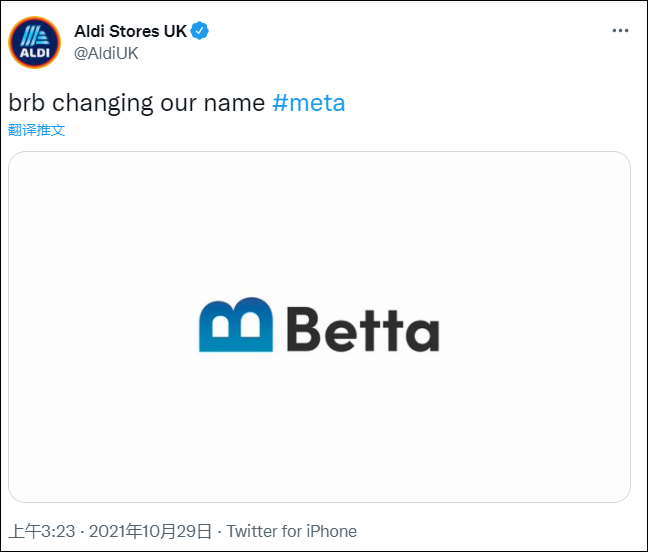The width and height of the screenshot is (648, 552).
Task: Click the blue Betta 'B' logo mark
Action: tap(235, 325)
